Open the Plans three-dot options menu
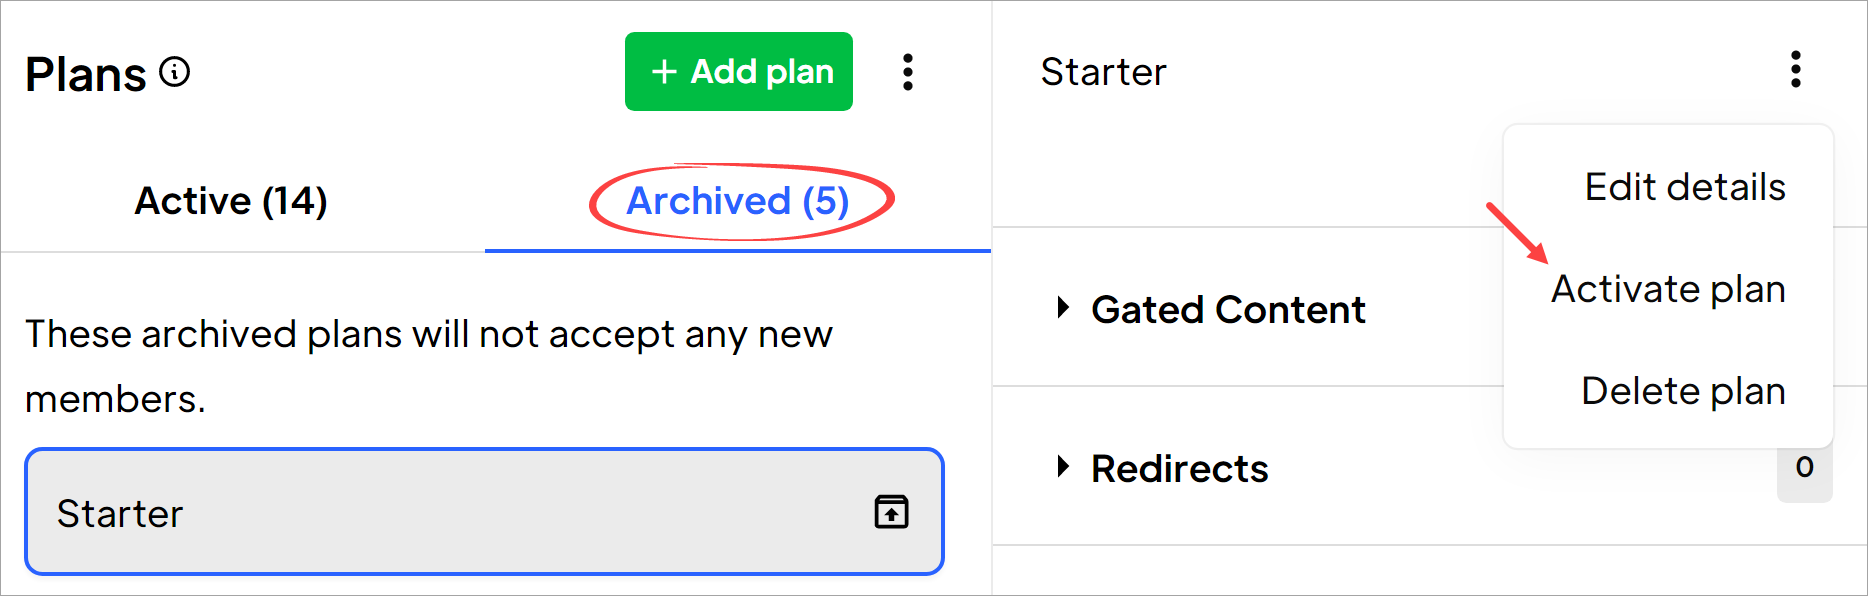 click(908, 72)
